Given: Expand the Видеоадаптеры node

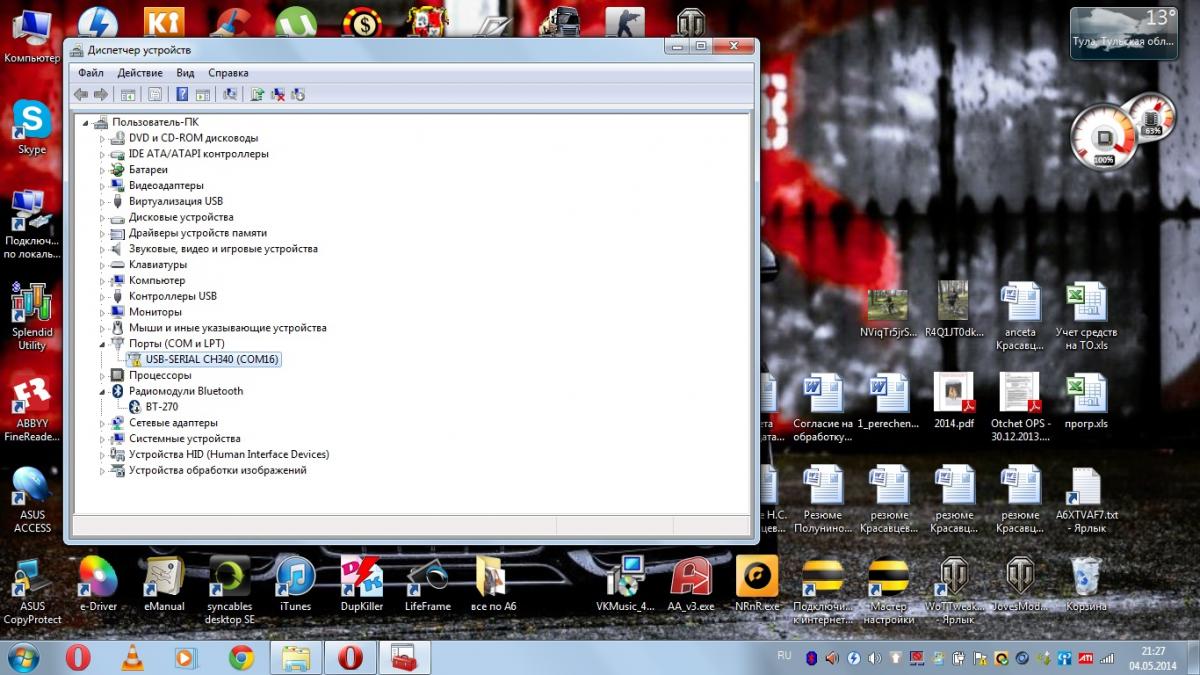Looking at the screenshot, I should coord(102,186).
